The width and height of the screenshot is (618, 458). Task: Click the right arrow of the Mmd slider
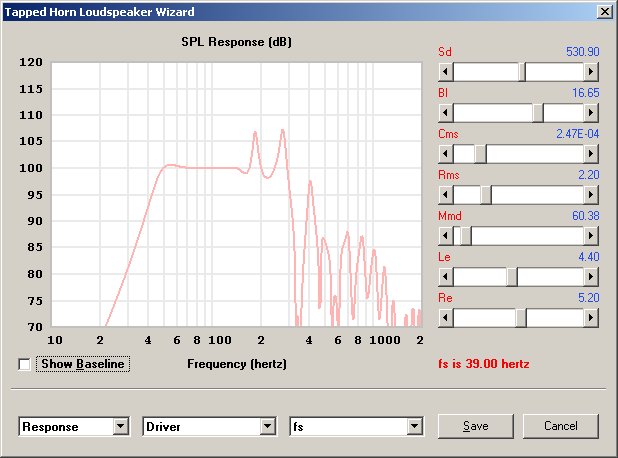[591, 236]
